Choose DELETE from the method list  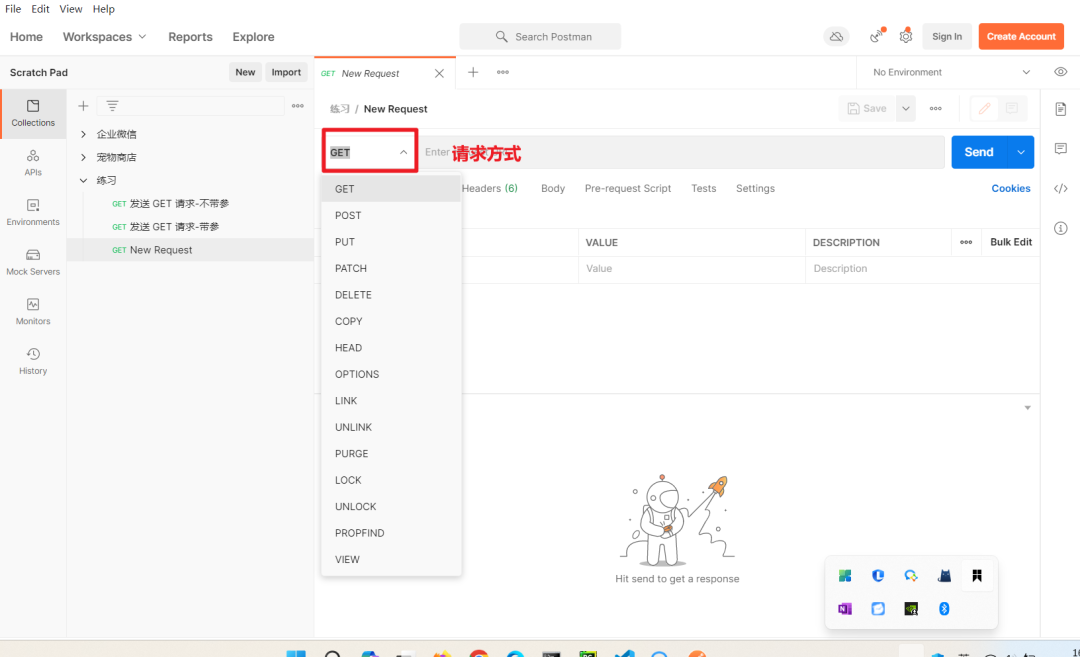point(353,295)
